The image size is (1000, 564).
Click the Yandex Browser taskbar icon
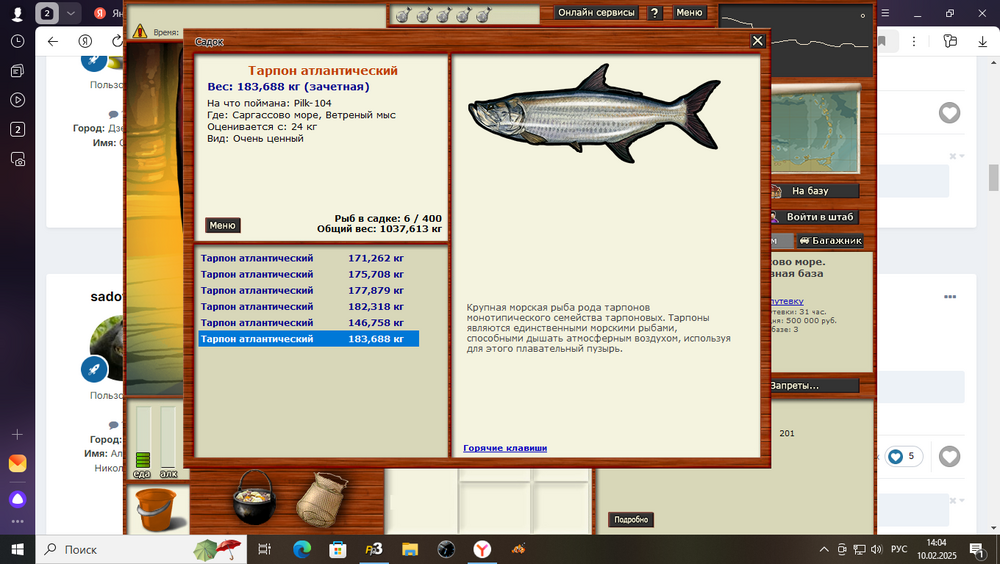[x=481, y=549]
